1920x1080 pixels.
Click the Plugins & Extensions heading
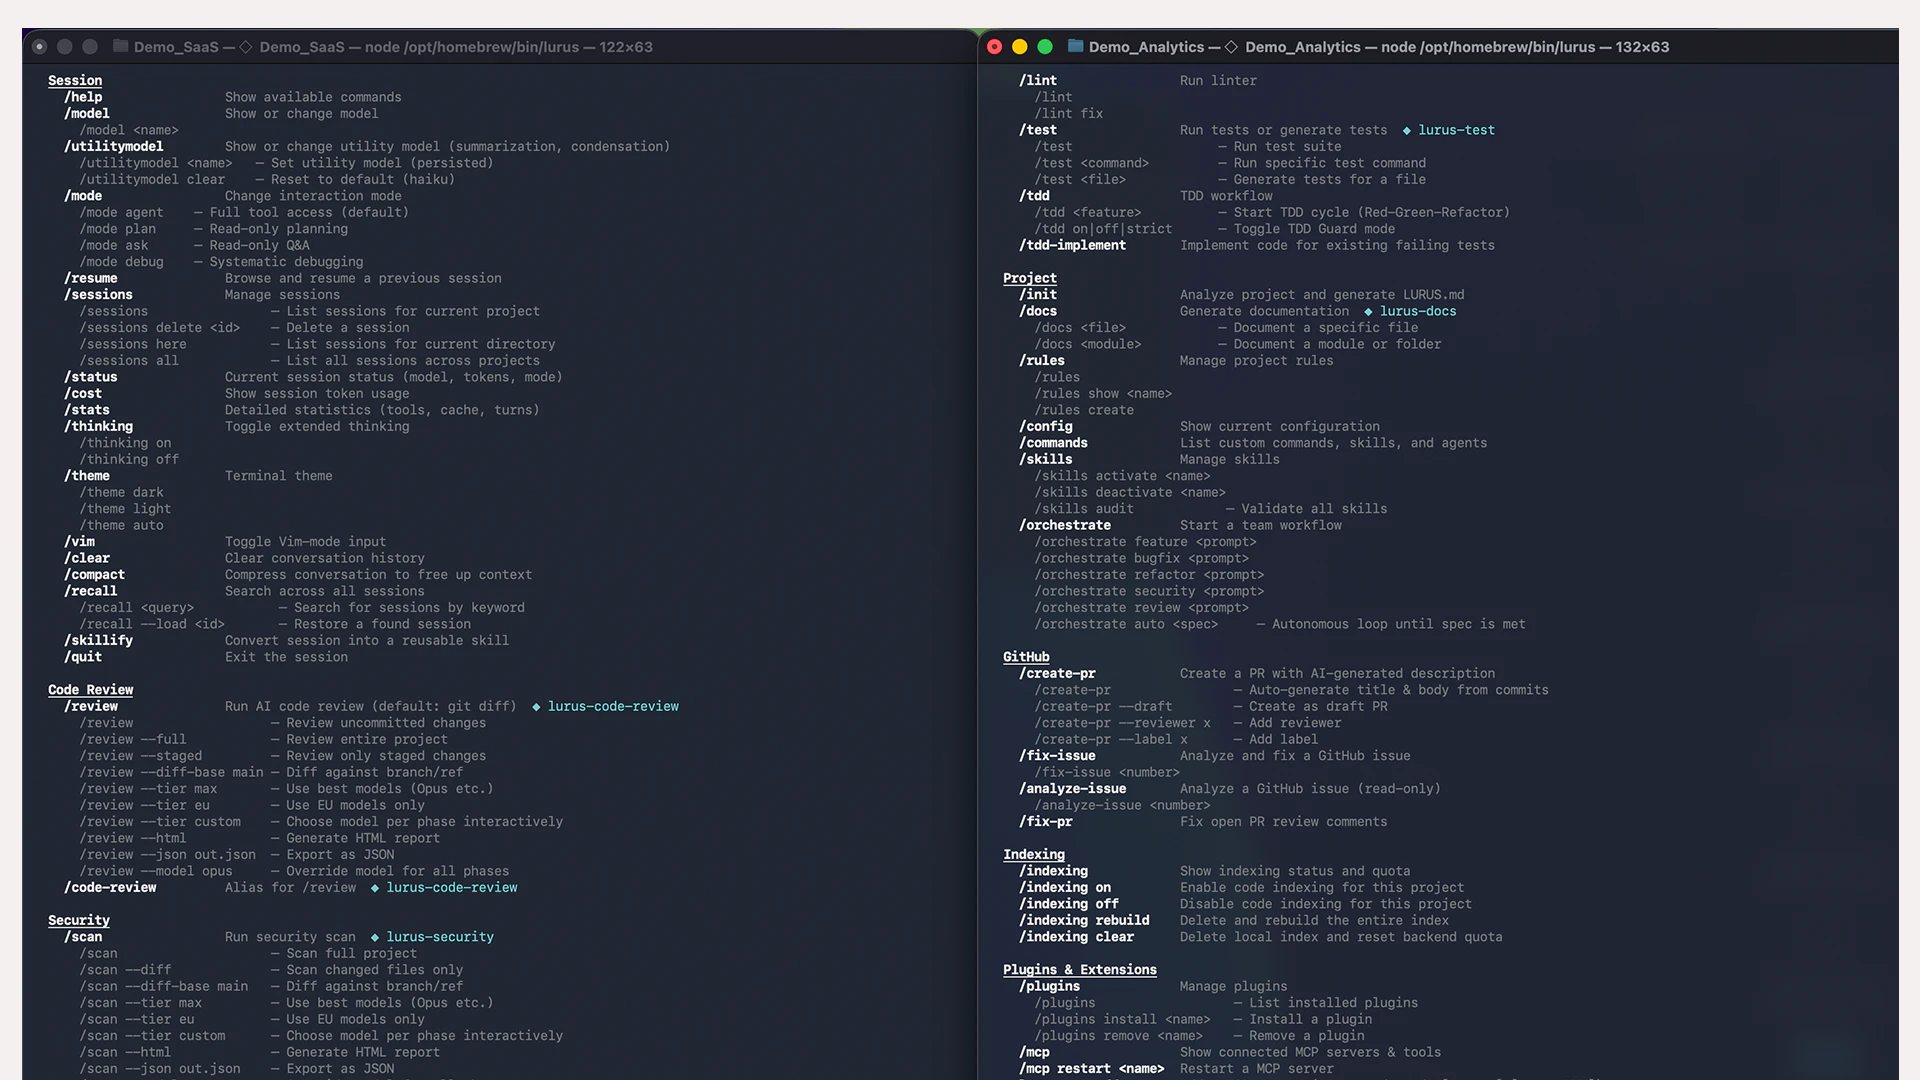1079,970
